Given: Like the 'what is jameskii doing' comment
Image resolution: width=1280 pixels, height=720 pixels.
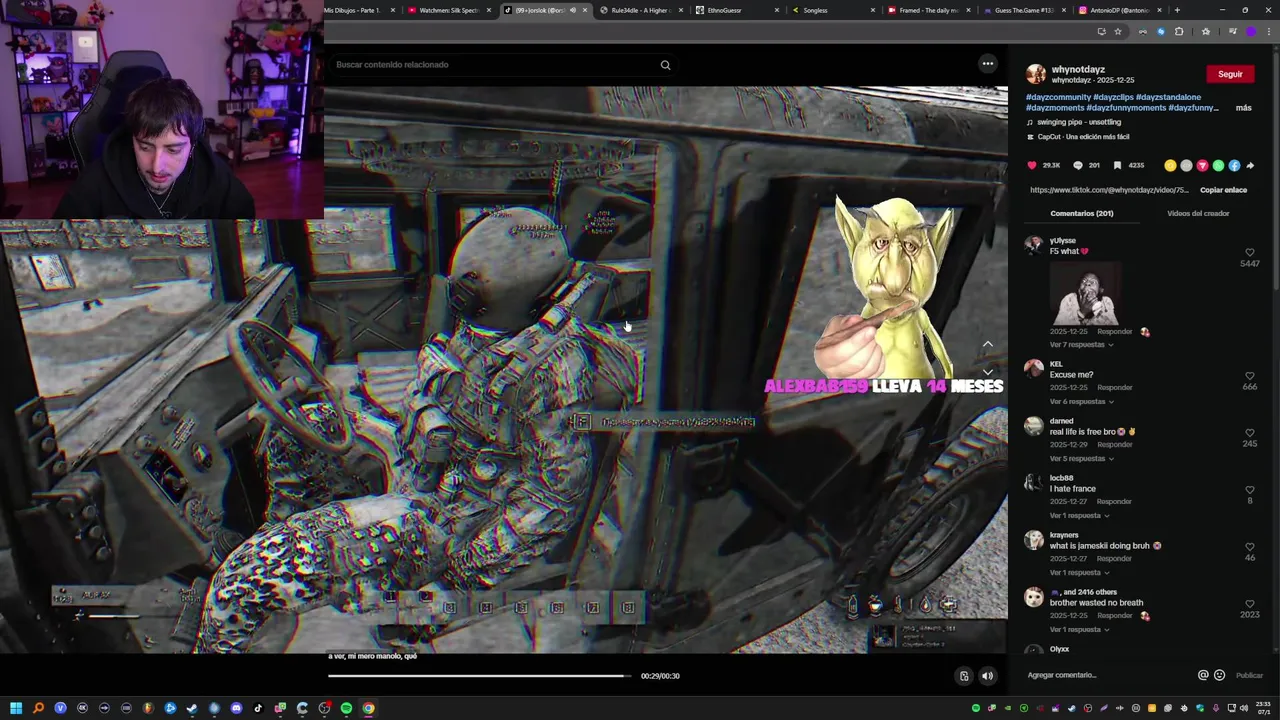Looking at the screenshot, I should coord(1250,547).
